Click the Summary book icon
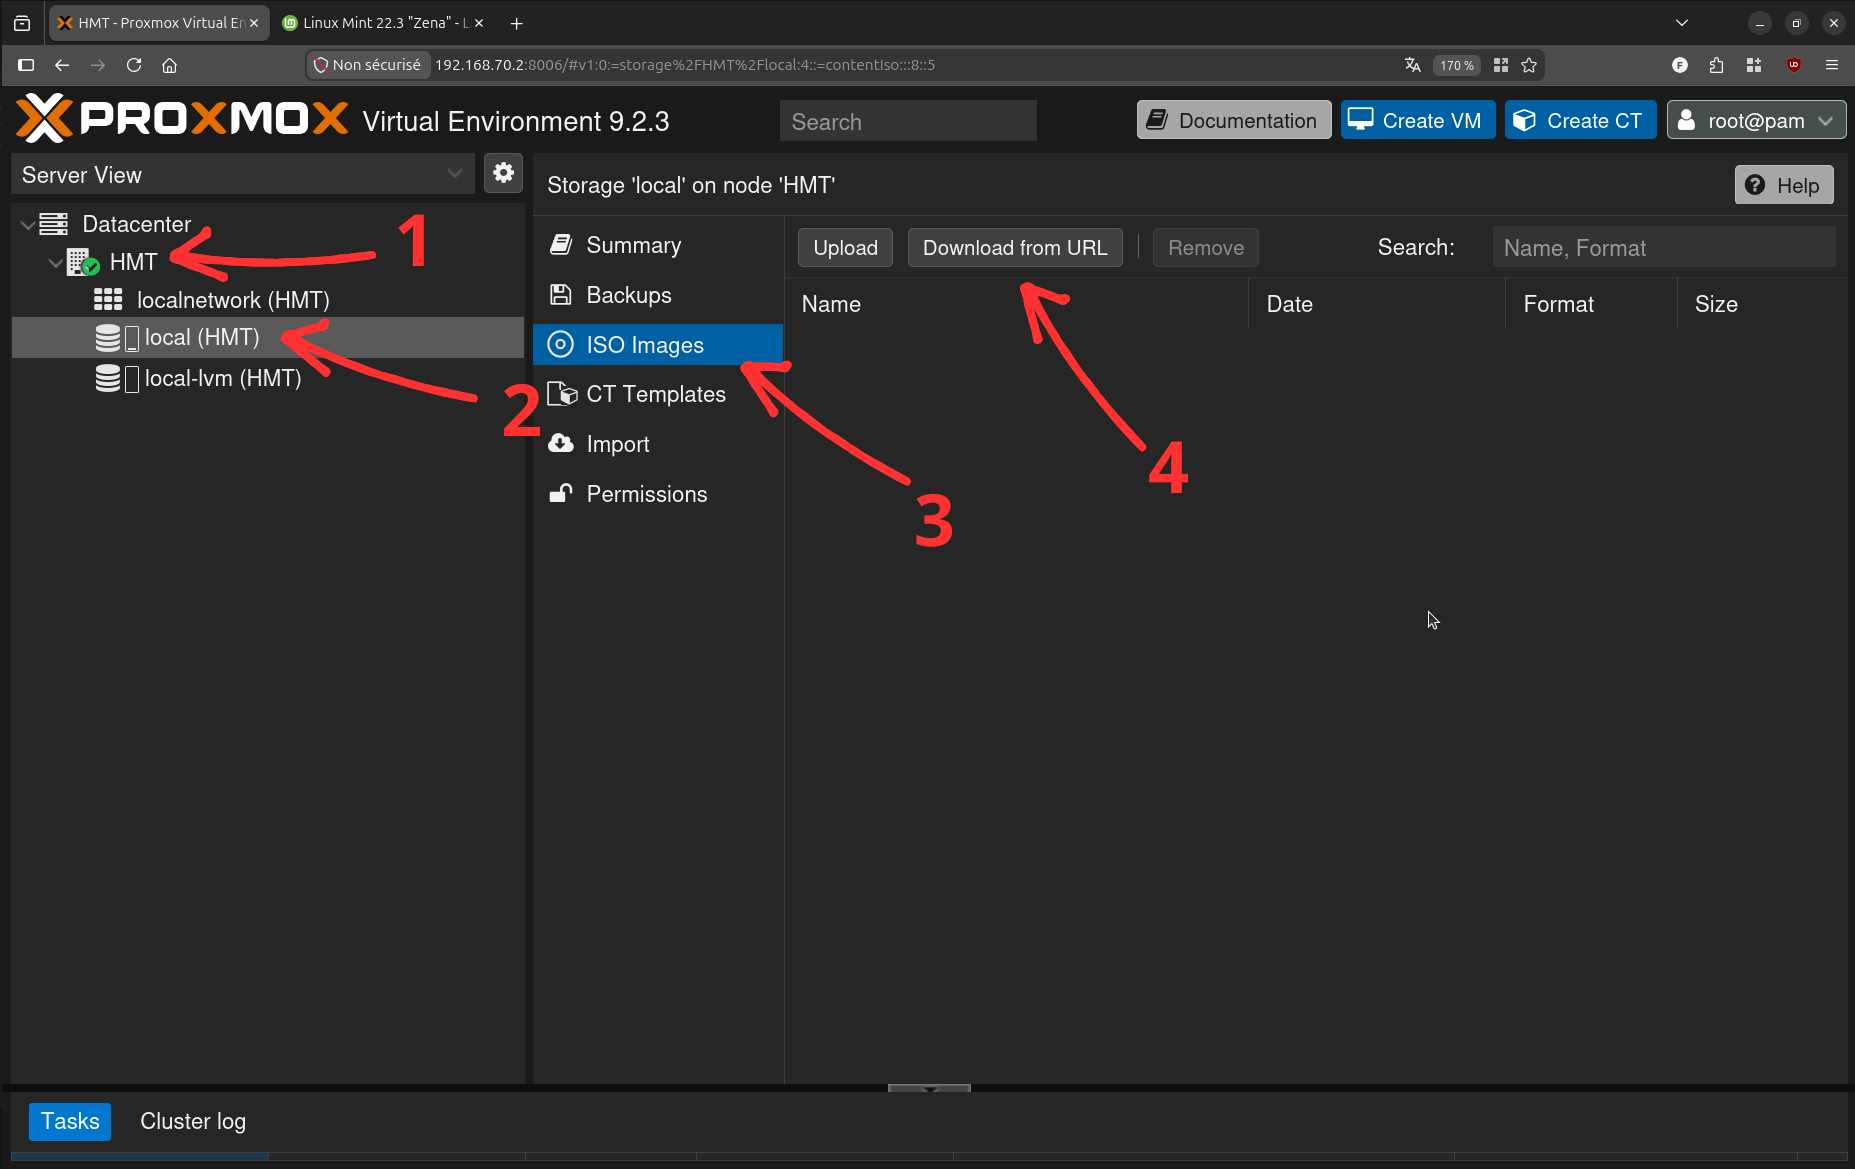The width and height of the screenshot is (1855, 1169). pyautogui.click(x=561, y=245)
